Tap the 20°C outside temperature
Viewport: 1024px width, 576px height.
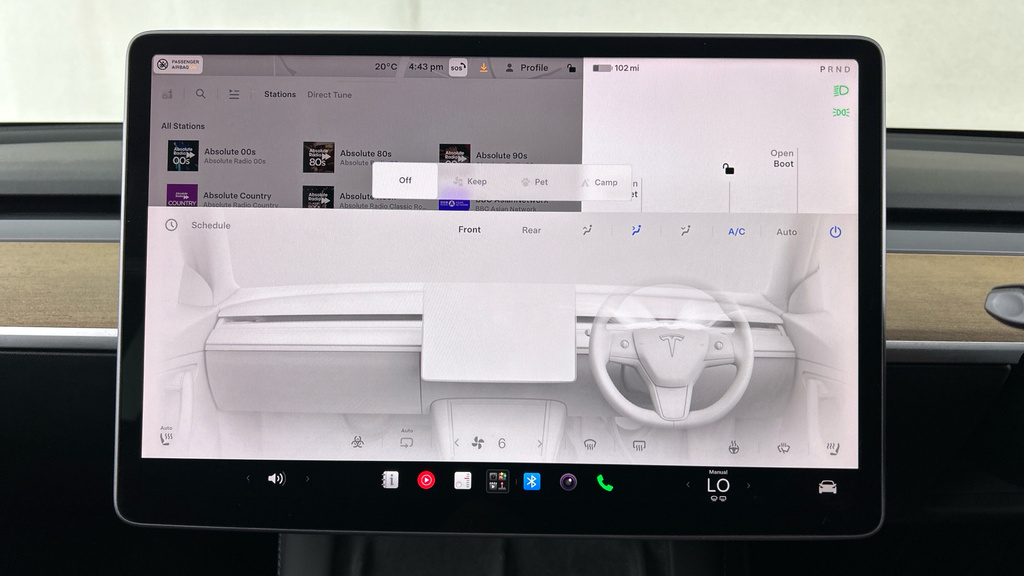pyautogui.click(x=385, y=67)
